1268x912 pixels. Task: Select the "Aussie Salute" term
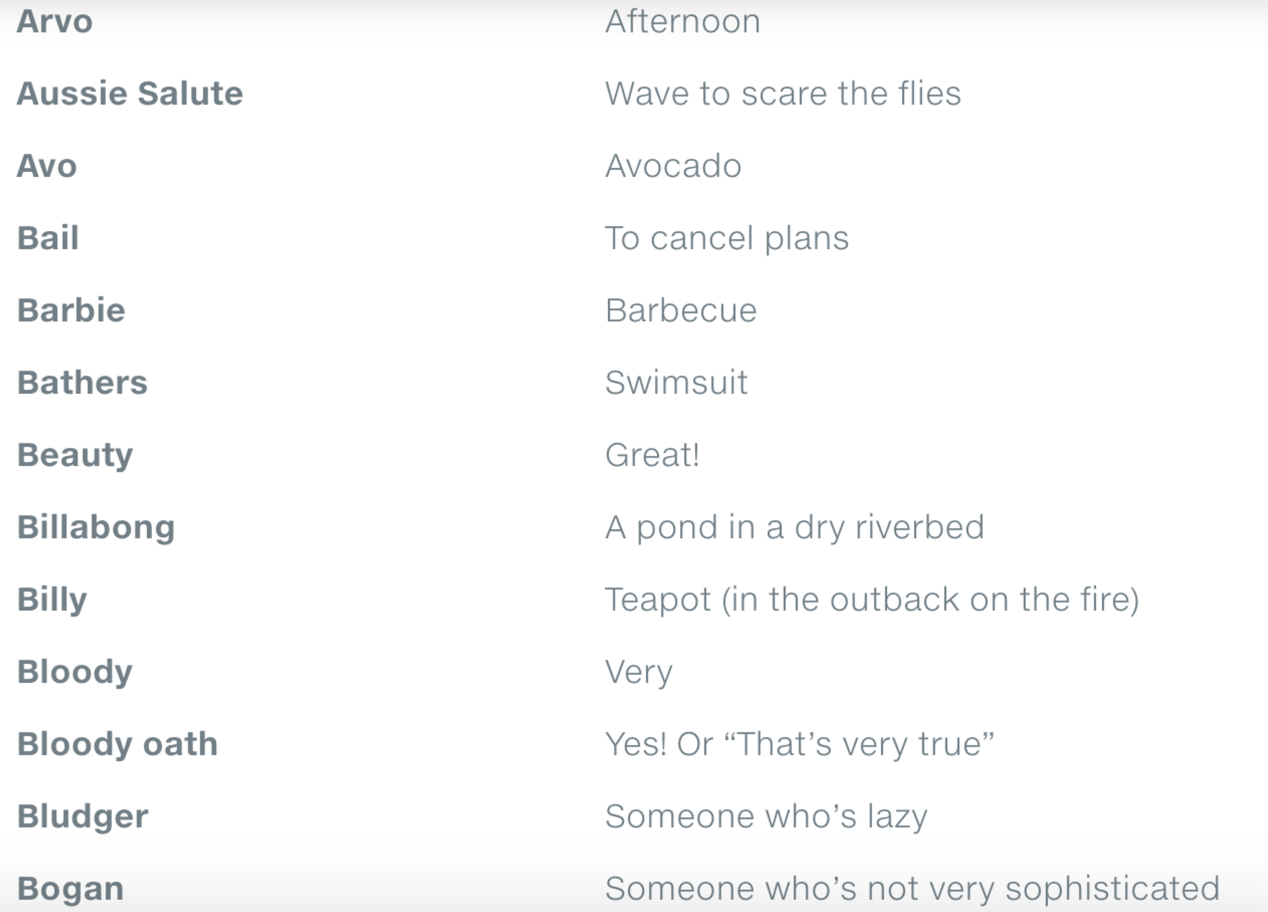point(130,93)
